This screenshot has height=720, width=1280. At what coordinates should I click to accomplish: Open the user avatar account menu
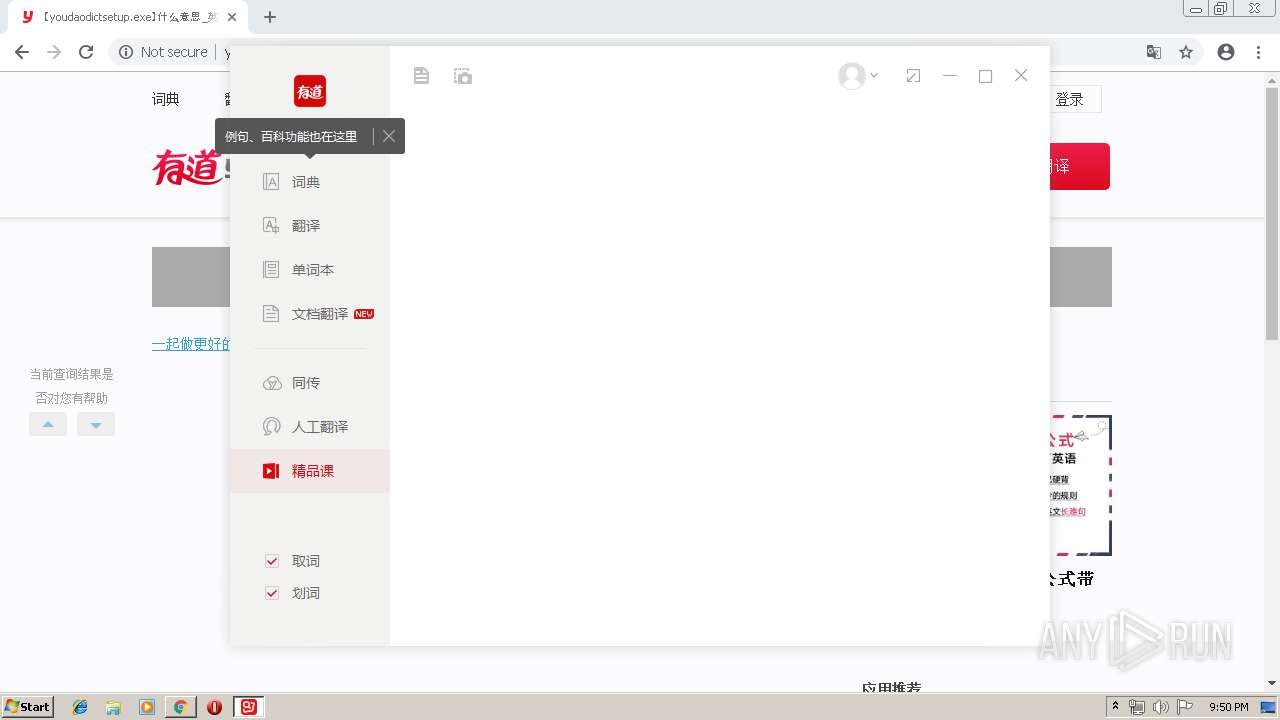pyautogui.click(x=858, y=76)
